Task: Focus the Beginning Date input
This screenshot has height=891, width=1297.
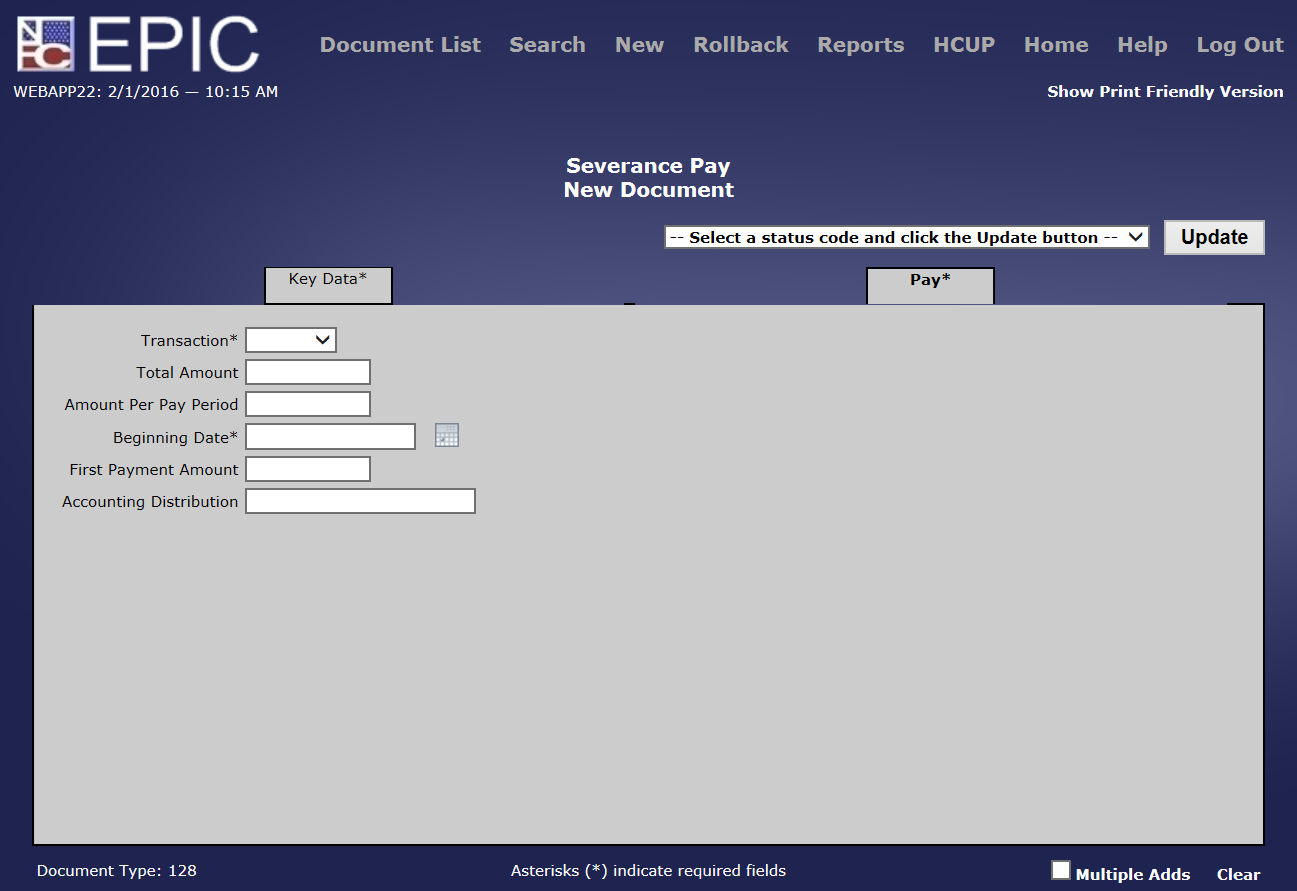Action: 330,436
